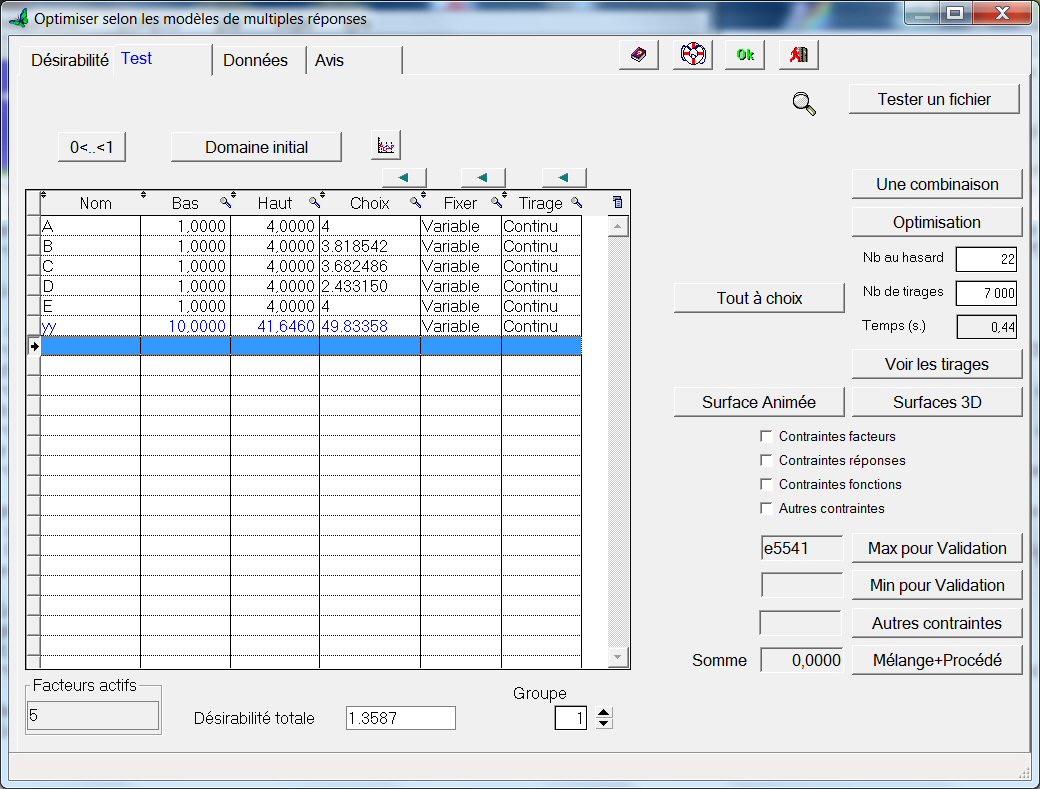Click the Tester un fichier button

[933, 99]
